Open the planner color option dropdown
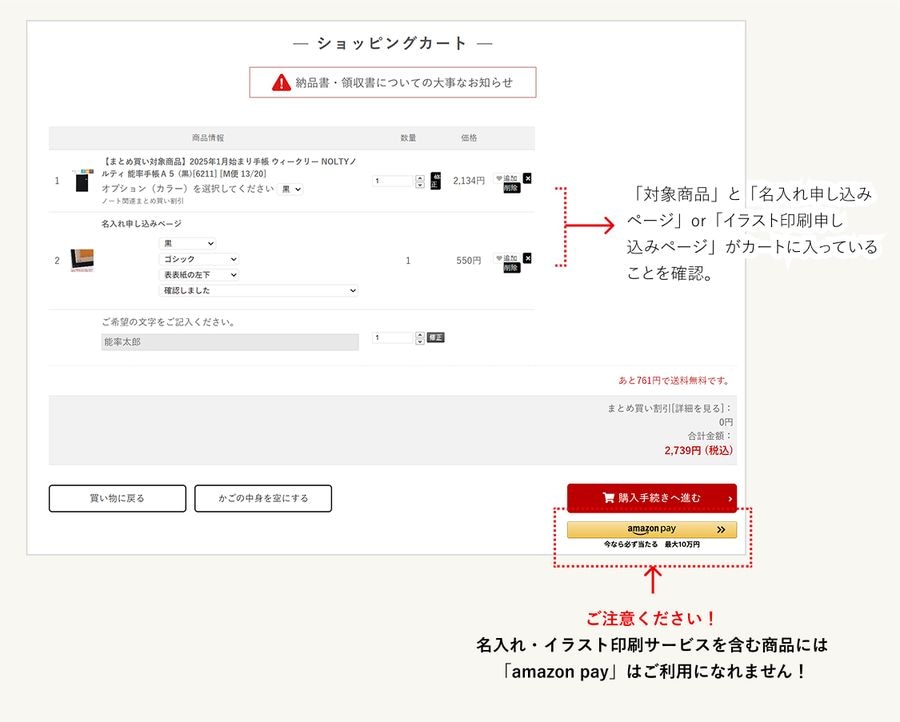 (291, 188)
